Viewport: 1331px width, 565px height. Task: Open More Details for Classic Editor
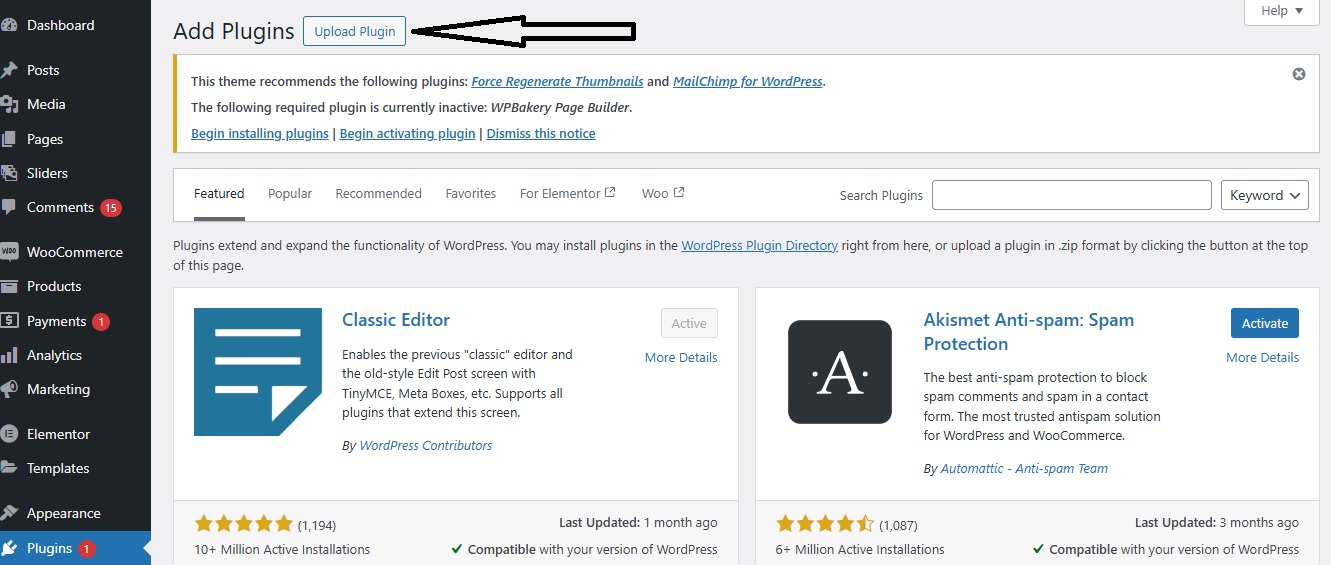681,357
